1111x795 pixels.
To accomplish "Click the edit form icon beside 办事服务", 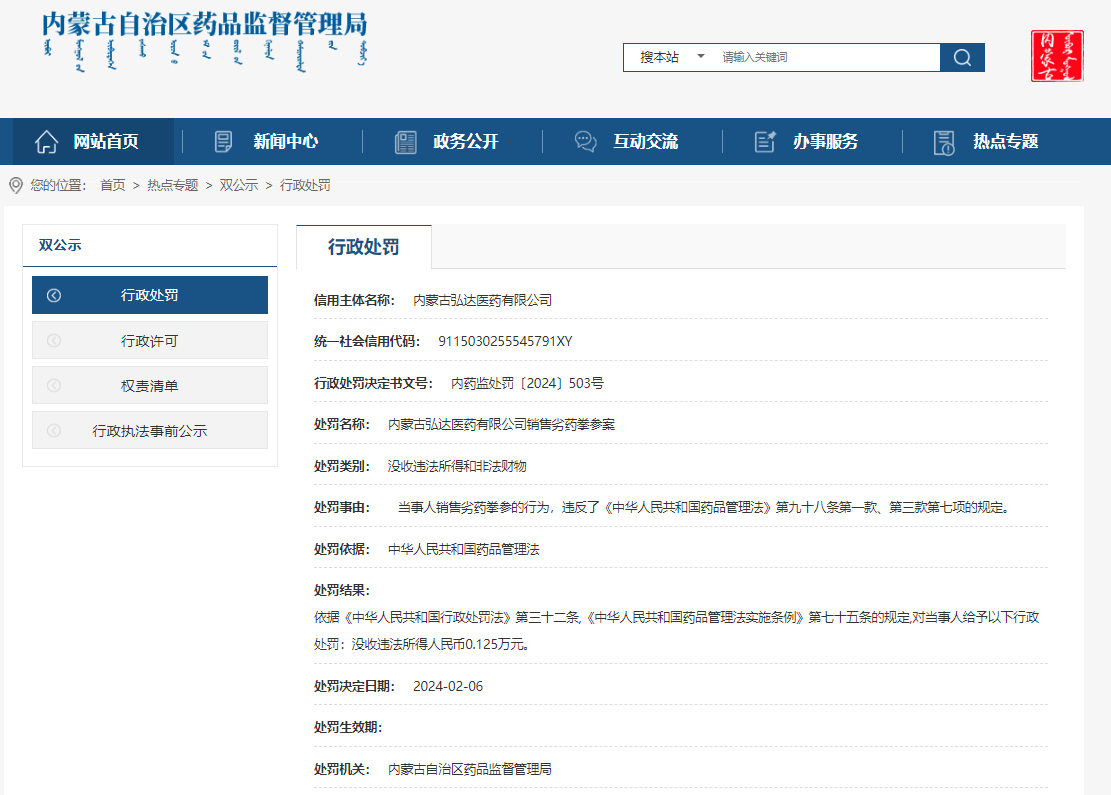I will click(x=765, y=142).
